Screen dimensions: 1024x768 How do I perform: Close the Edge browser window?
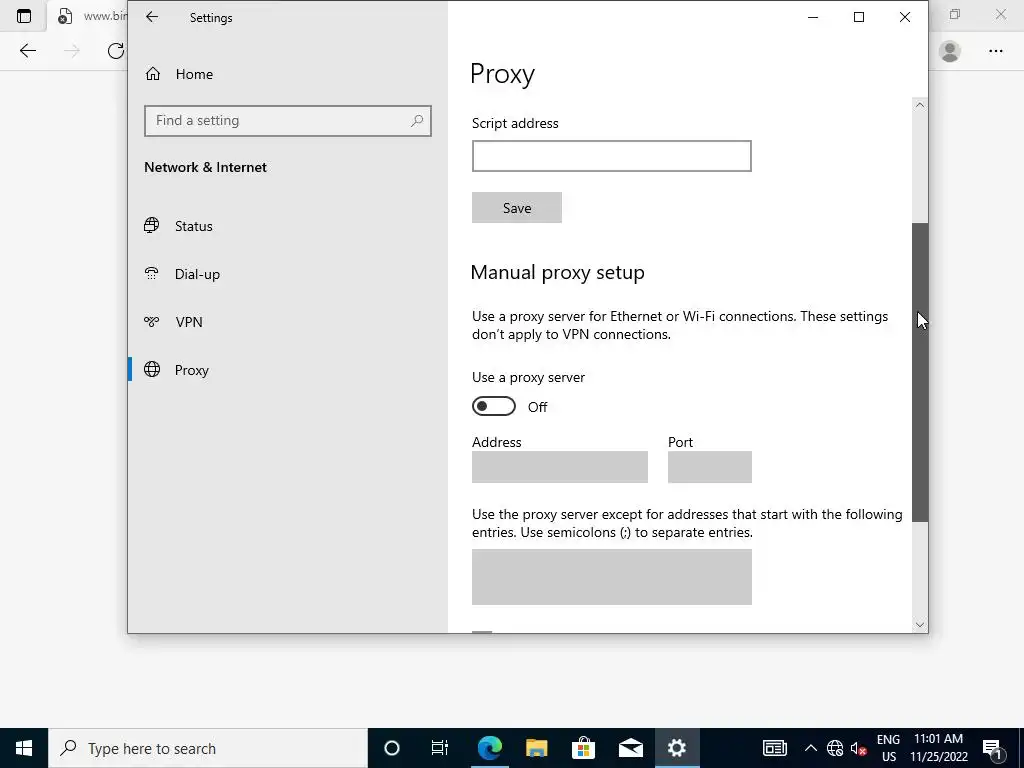pos(1000,14)
